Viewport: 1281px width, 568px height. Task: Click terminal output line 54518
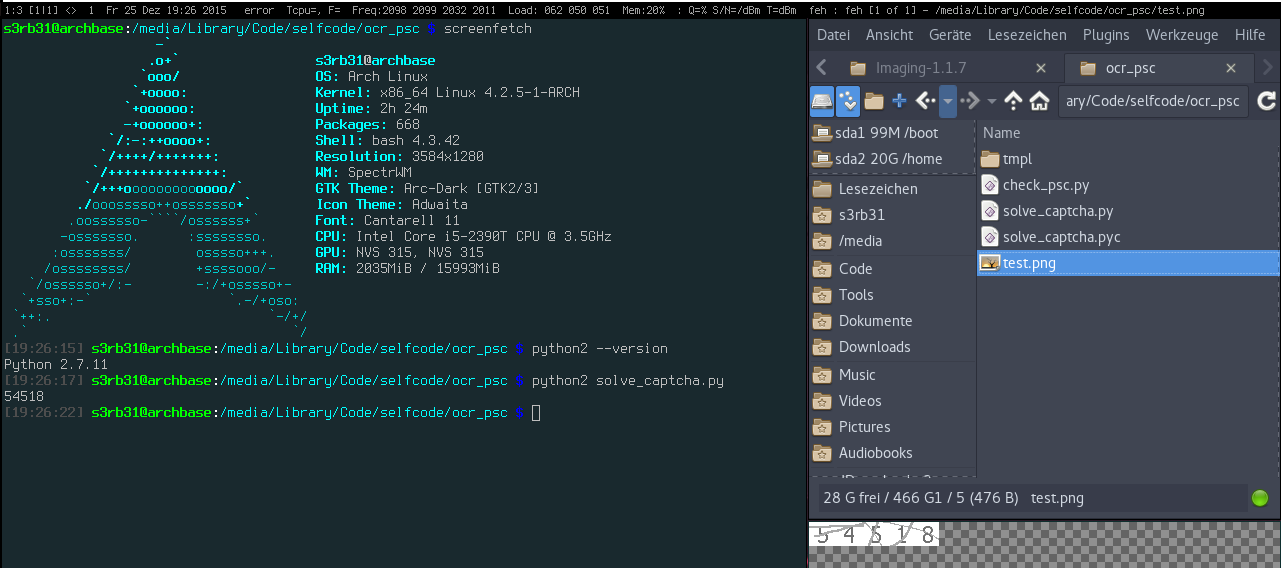[x=24, y=396]
